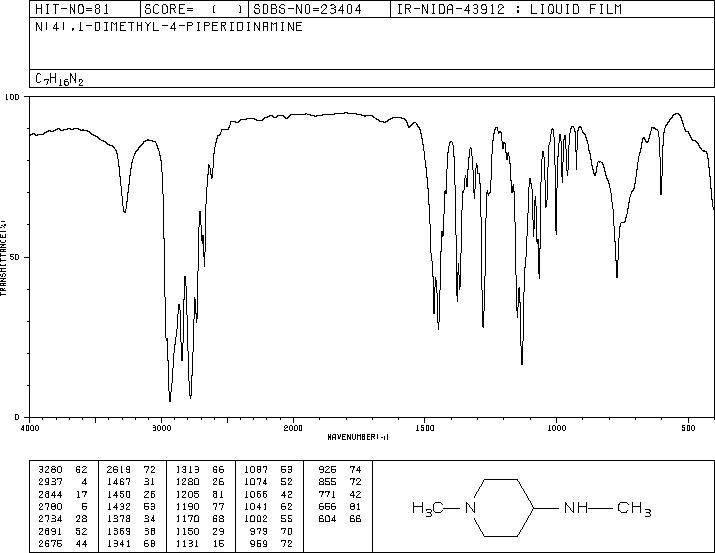
Task: Select the 1131 peak entry
Action: (200, 544)
